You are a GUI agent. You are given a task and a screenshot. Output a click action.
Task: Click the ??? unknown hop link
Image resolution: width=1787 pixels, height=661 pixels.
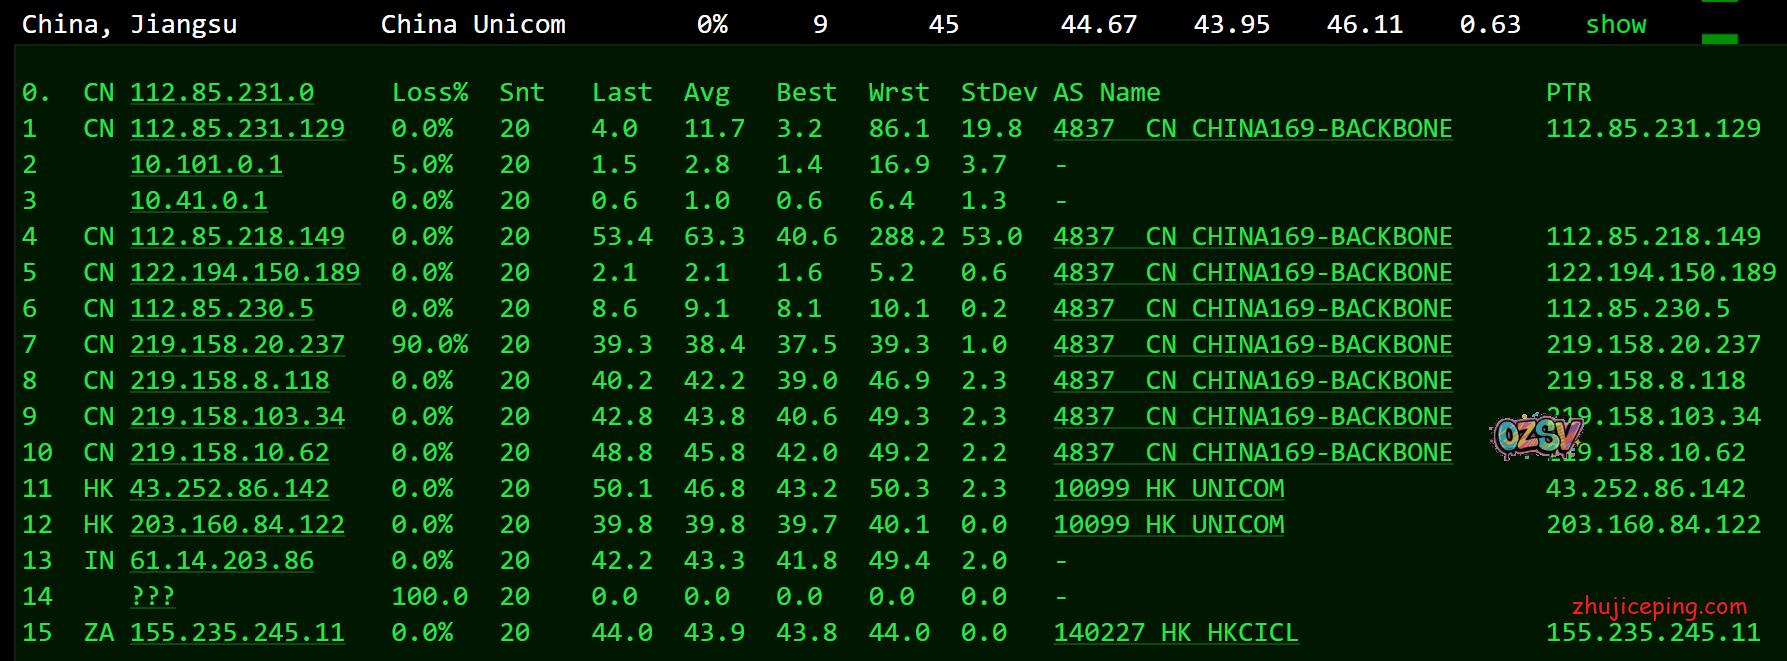click(x=152, y=597)
